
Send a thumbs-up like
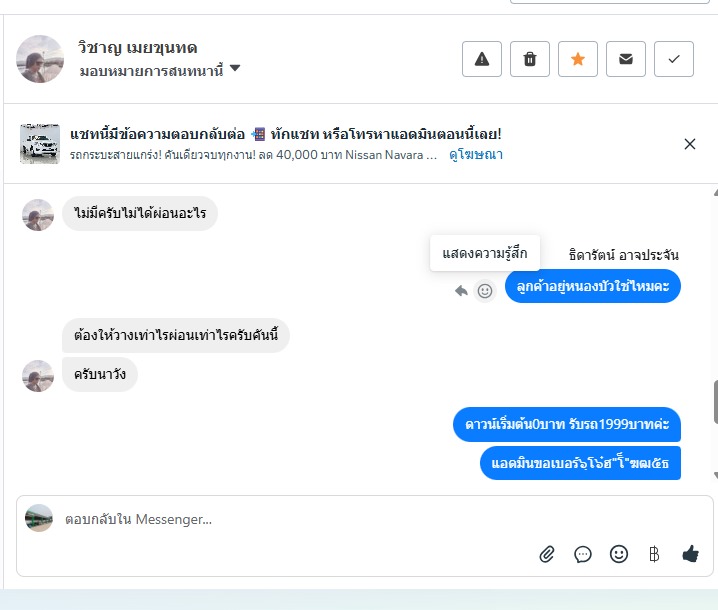tap(690, 553)
